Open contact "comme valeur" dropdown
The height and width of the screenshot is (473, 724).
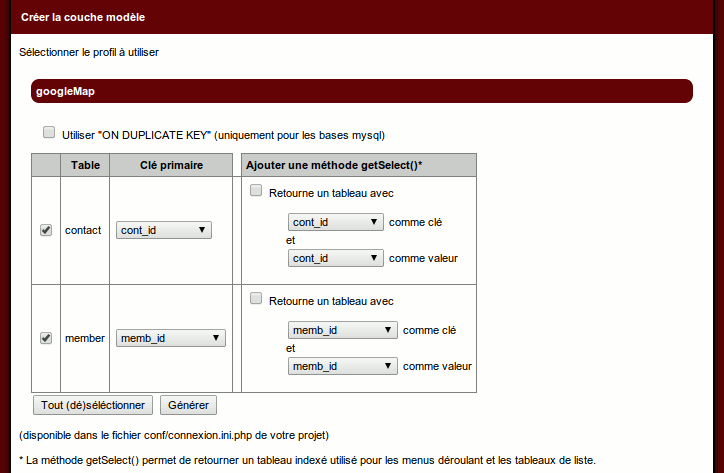[x=336, y=258]
